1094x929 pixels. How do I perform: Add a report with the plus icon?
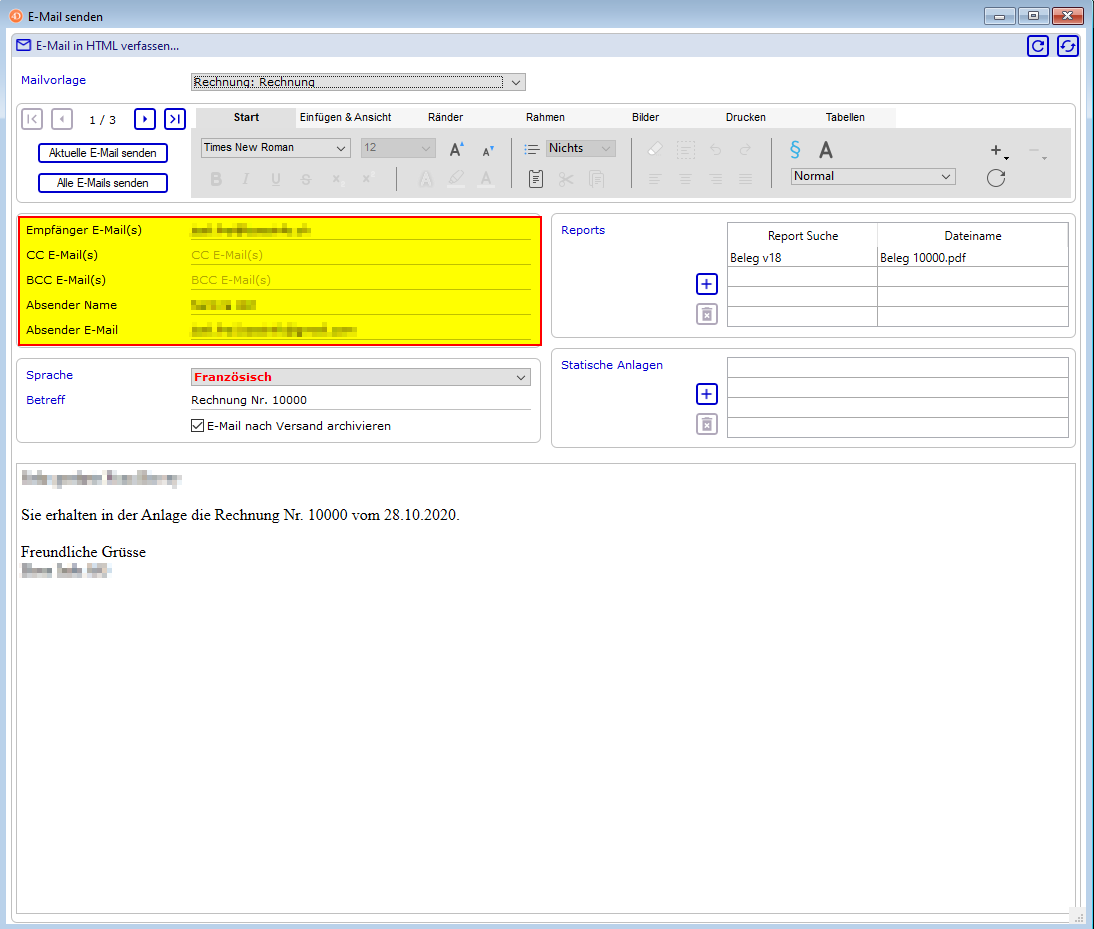[x=706, y=284]
